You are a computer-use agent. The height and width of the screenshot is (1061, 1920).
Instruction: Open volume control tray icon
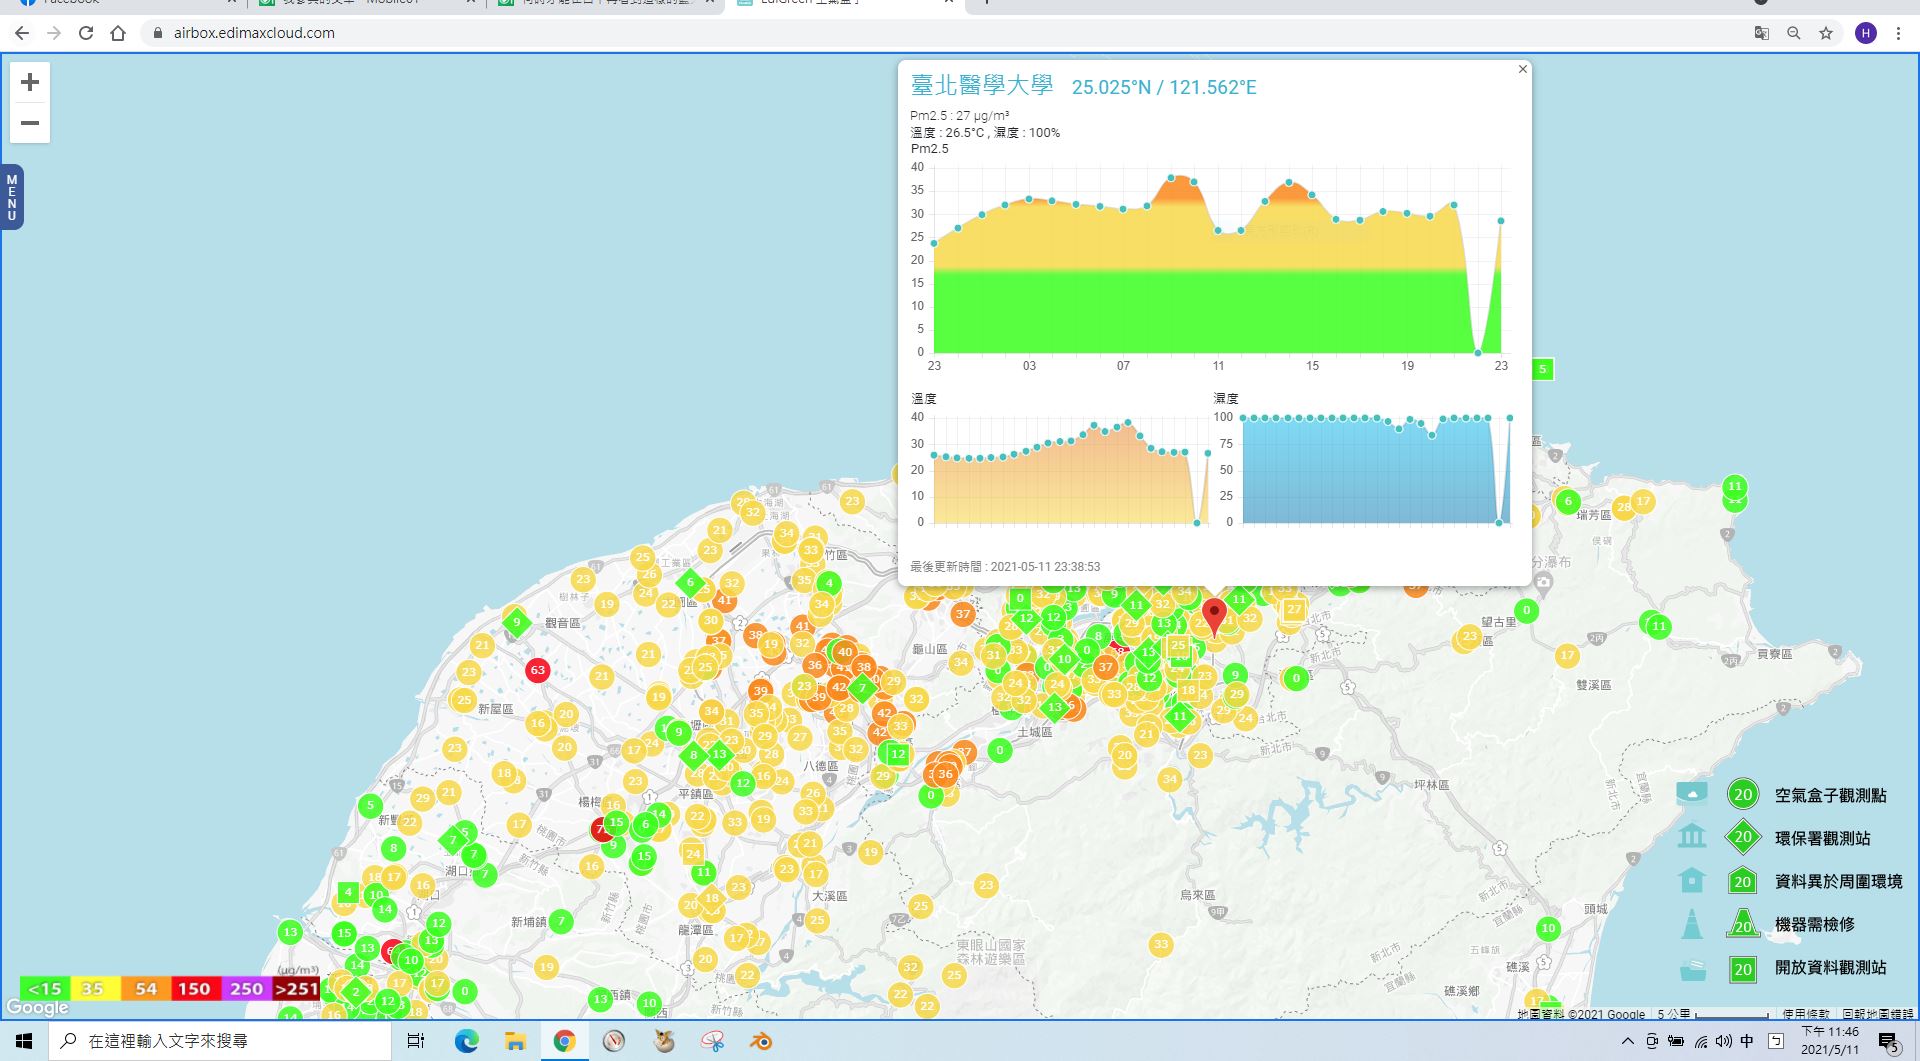click(1722, 1041)
